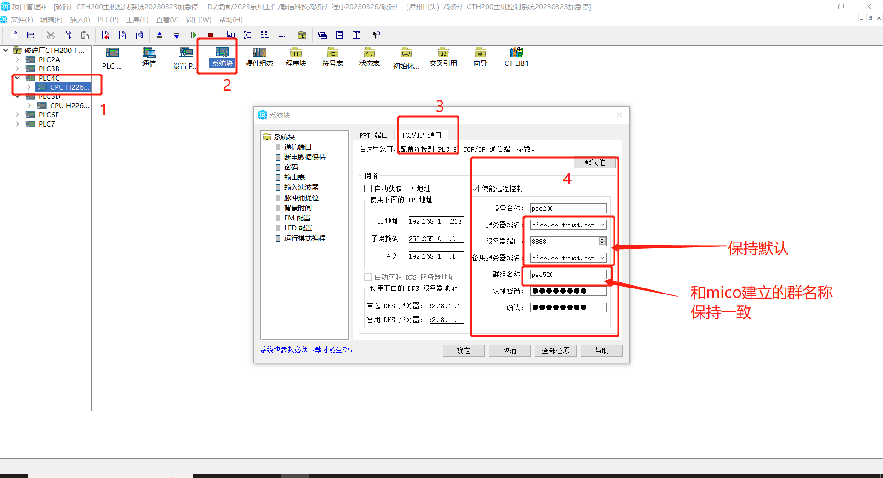Click the default-values button near the dialog's top right
The height and width of the screenshot is (478, 883).
[x=595, y=163]
